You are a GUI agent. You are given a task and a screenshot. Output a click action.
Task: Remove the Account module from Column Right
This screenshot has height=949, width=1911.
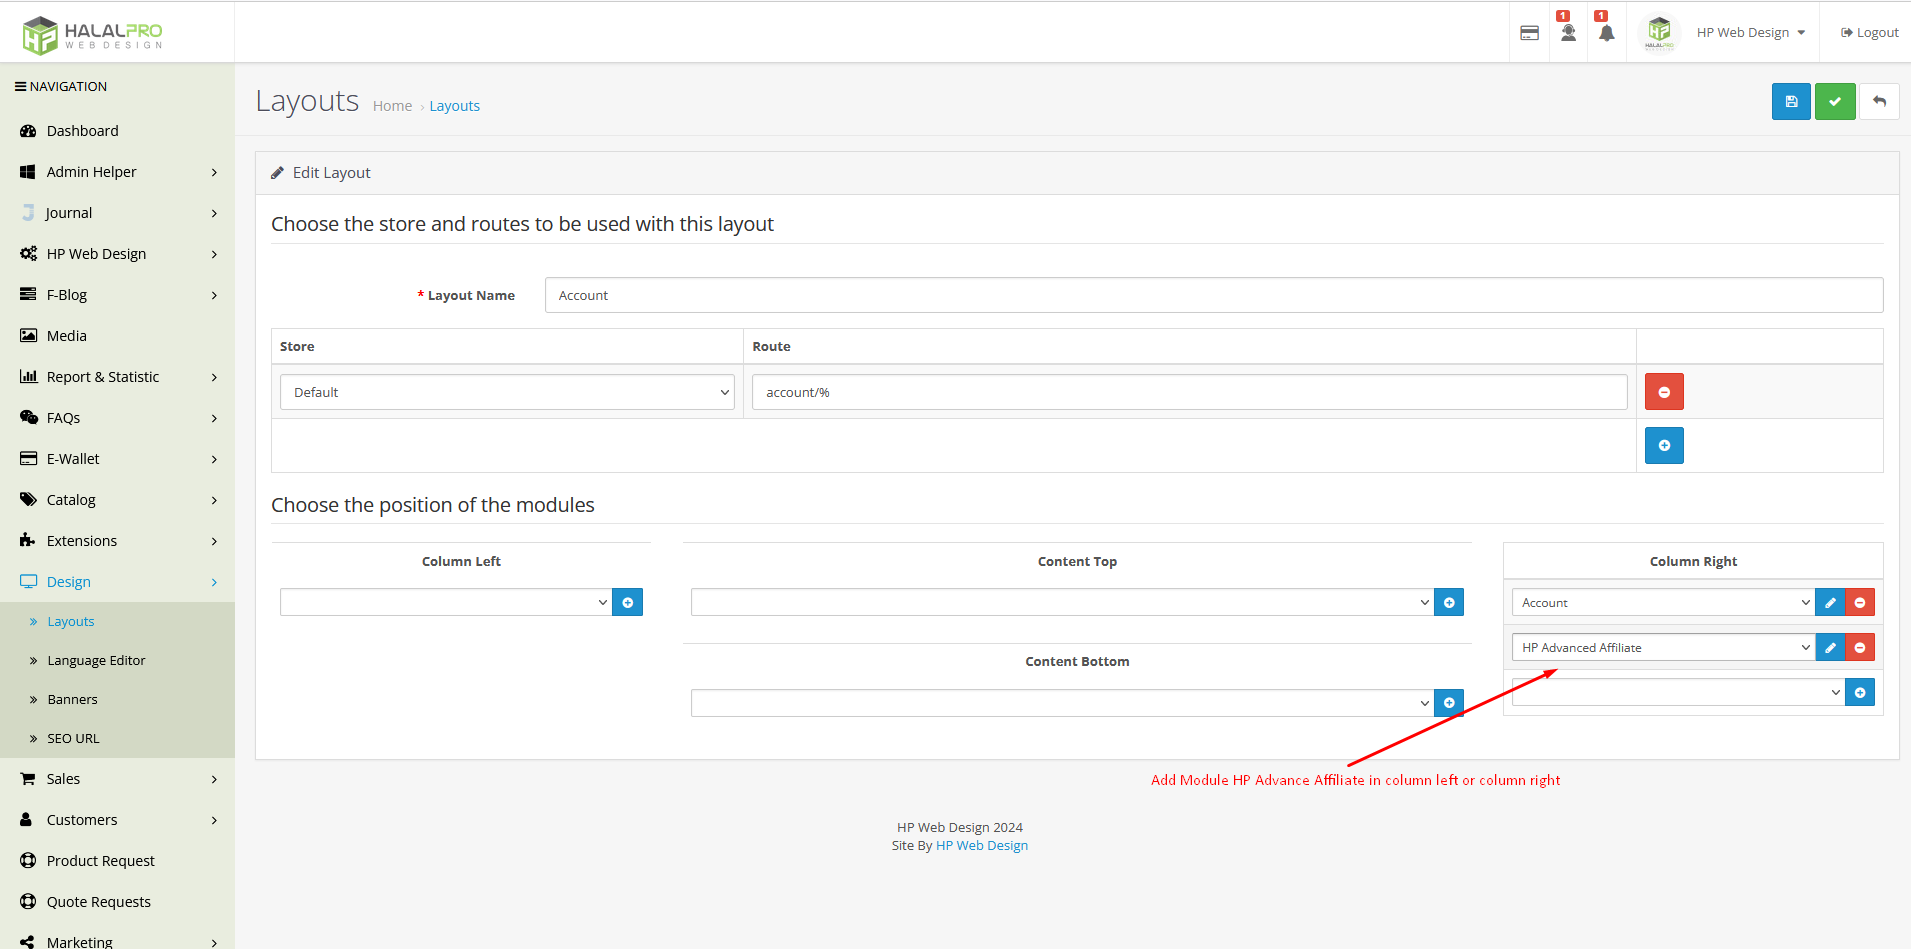pos(1859,603)
